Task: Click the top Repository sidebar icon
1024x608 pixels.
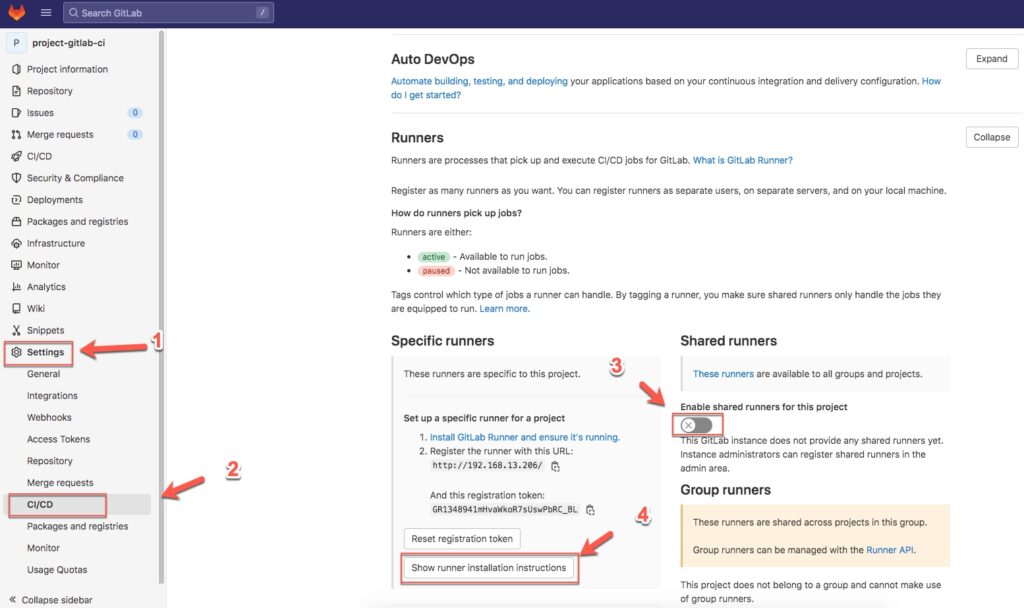Action: coord(16,91)
